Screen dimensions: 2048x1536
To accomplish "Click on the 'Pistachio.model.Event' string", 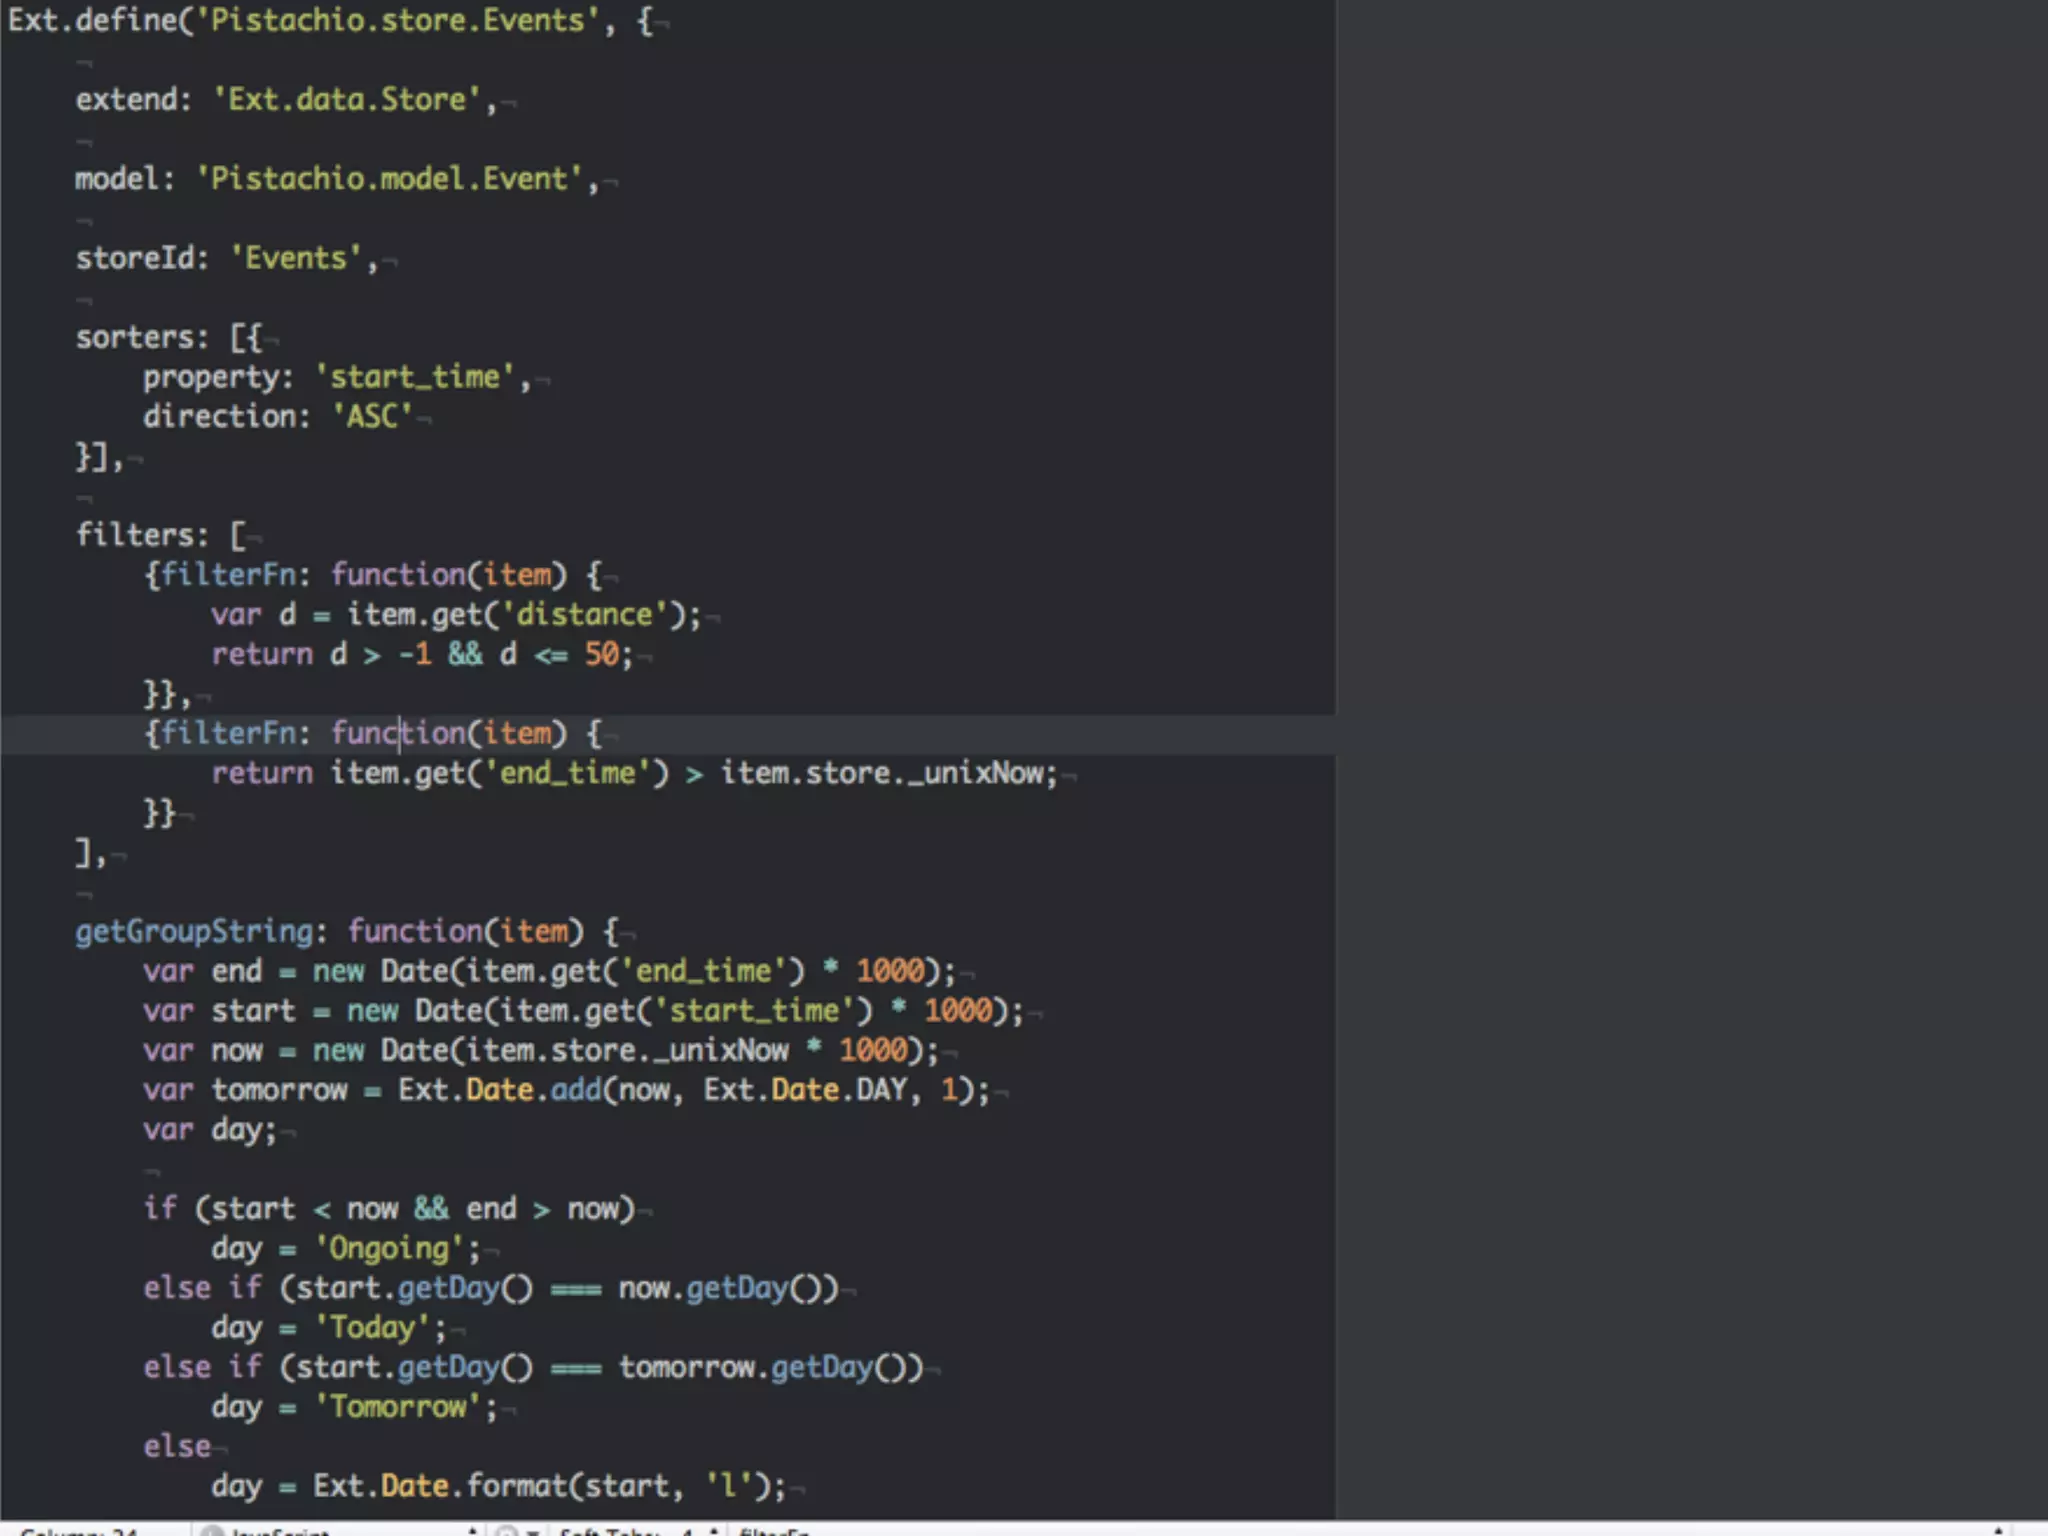I will click(x=389, y=179).
